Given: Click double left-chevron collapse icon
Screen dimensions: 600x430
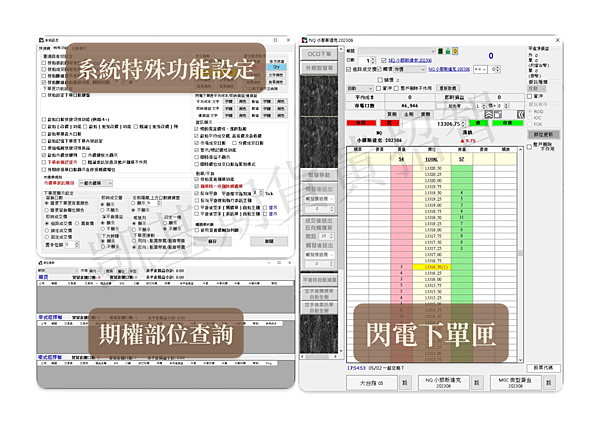Looking at the screenshot, I should coord(520,114).
